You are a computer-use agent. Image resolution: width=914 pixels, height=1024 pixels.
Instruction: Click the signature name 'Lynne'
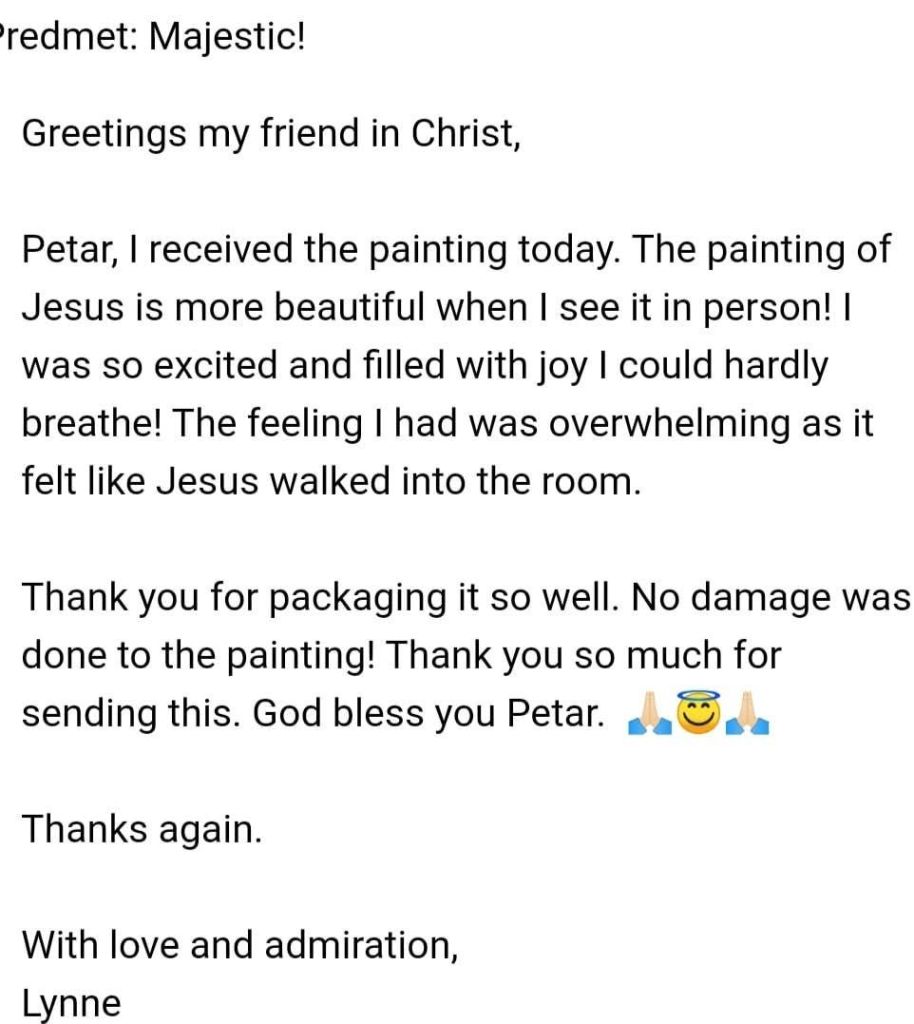(x=71, y=1002)
